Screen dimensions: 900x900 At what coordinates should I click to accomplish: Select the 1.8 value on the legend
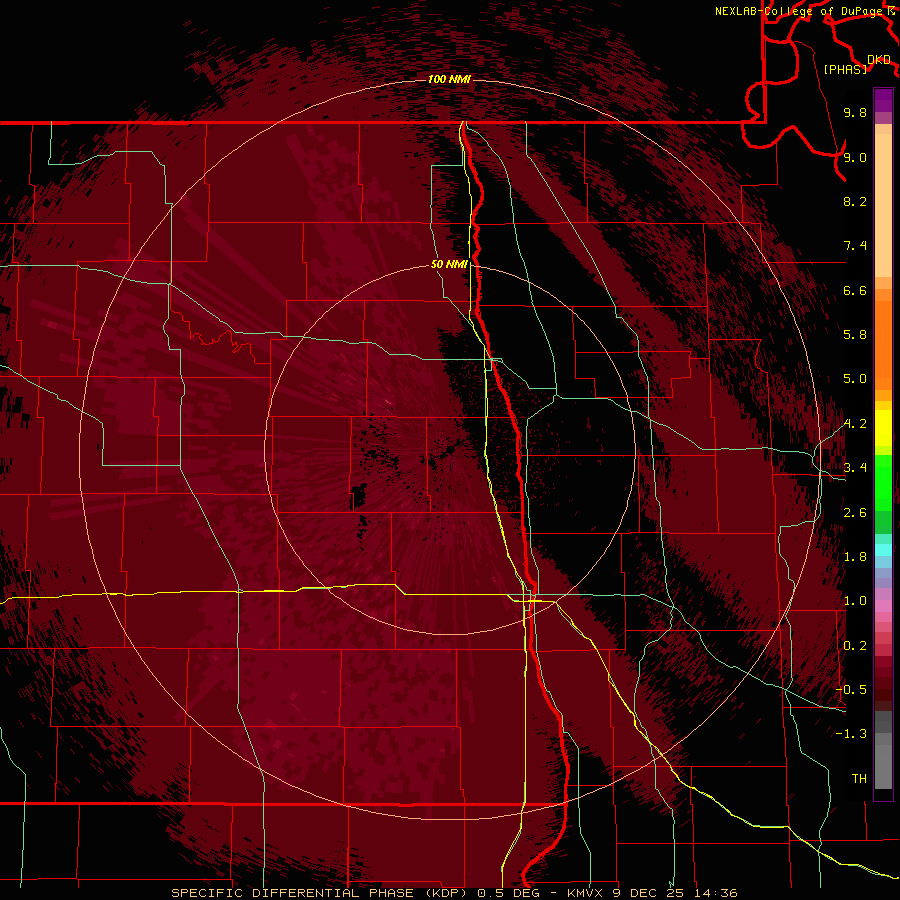(x=855, y=557)
